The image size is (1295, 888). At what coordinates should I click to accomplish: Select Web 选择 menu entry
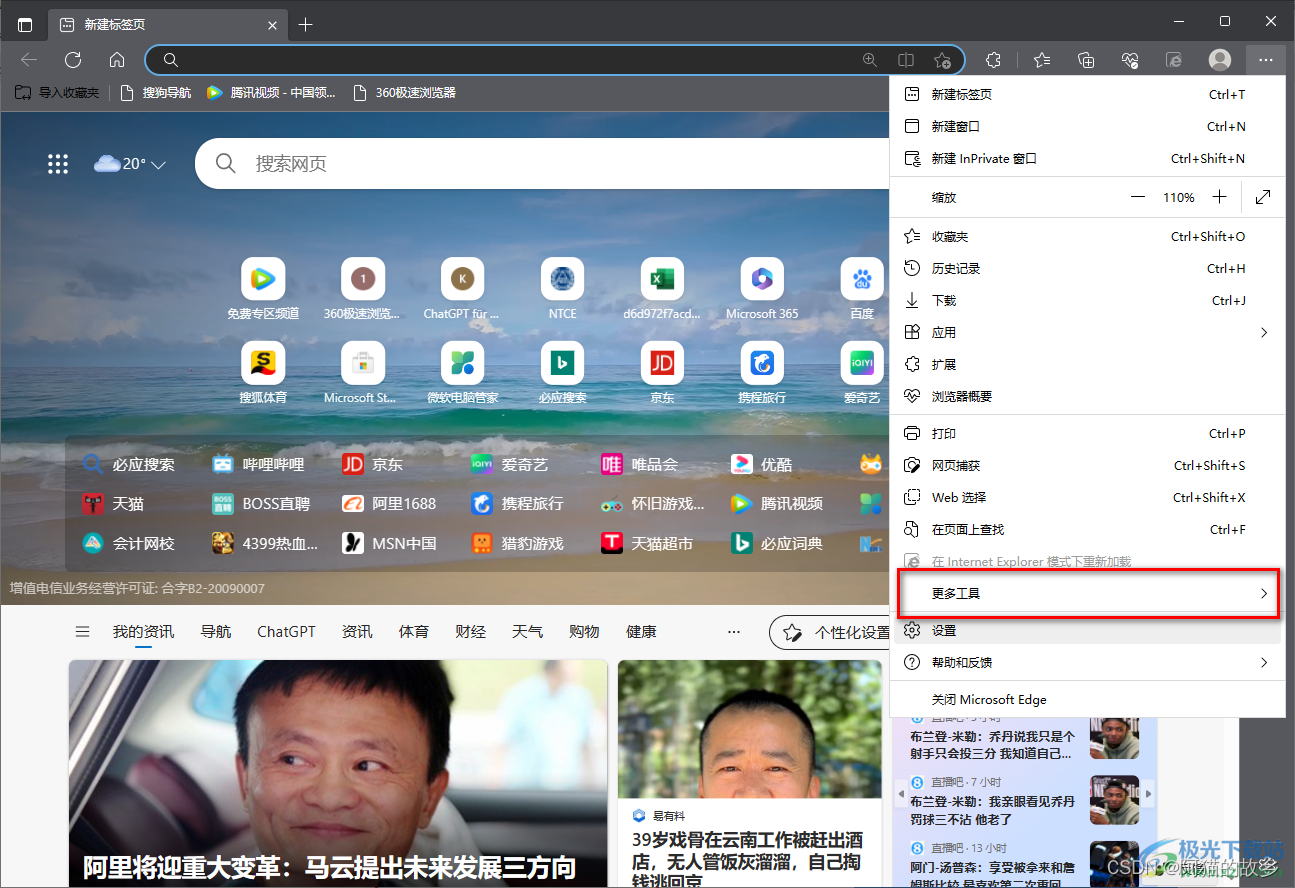pos(1087,497)
